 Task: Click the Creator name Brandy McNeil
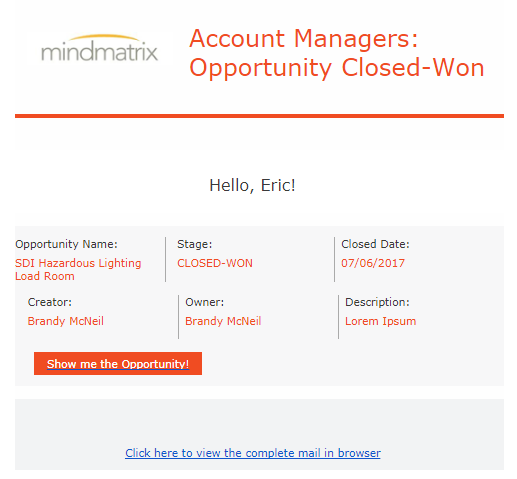click(66, 321)
